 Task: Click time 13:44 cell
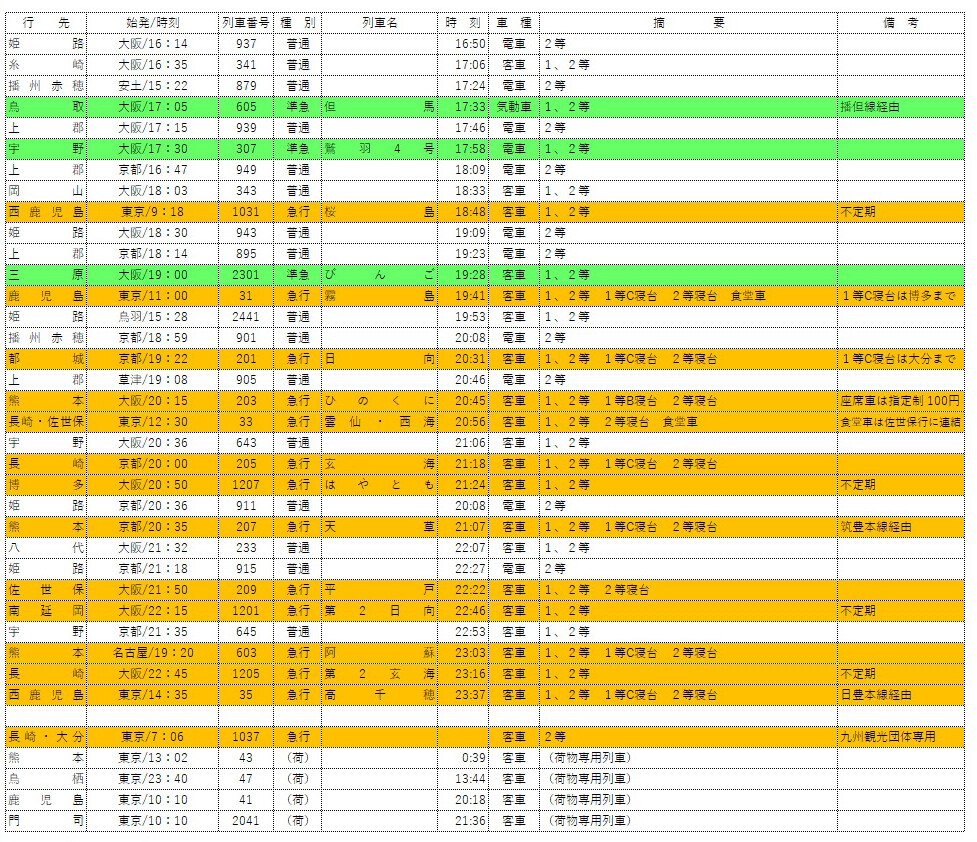(463, 778)
